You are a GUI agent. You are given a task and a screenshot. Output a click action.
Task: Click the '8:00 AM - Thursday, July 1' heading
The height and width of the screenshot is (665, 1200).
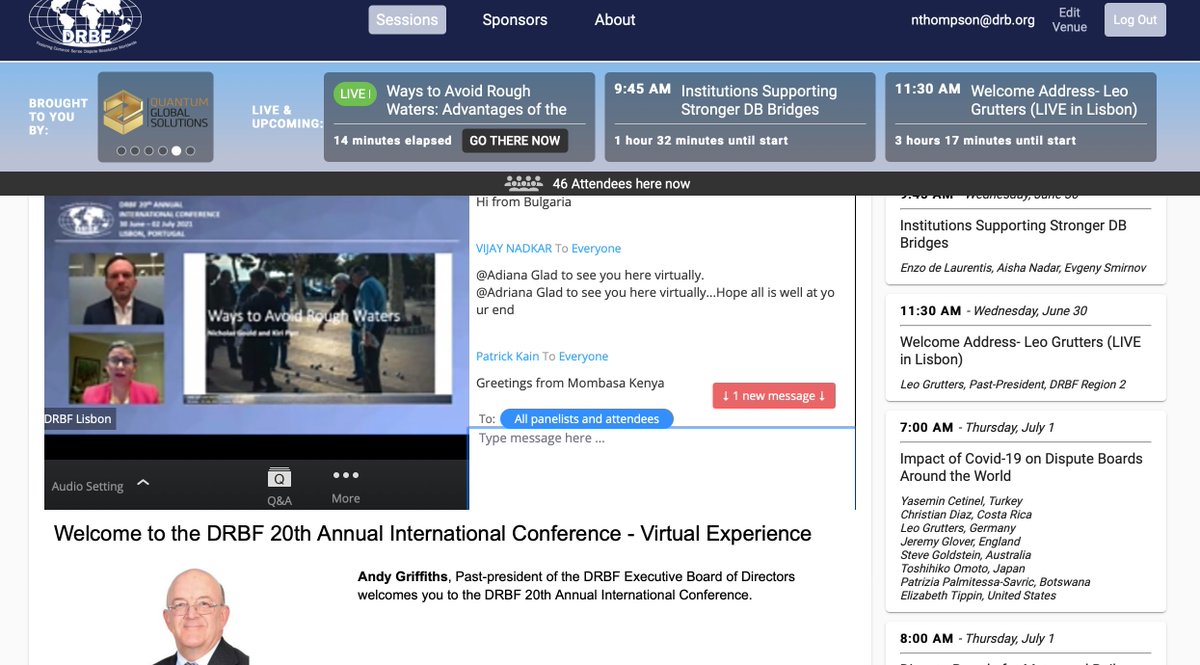click(977, 638)
